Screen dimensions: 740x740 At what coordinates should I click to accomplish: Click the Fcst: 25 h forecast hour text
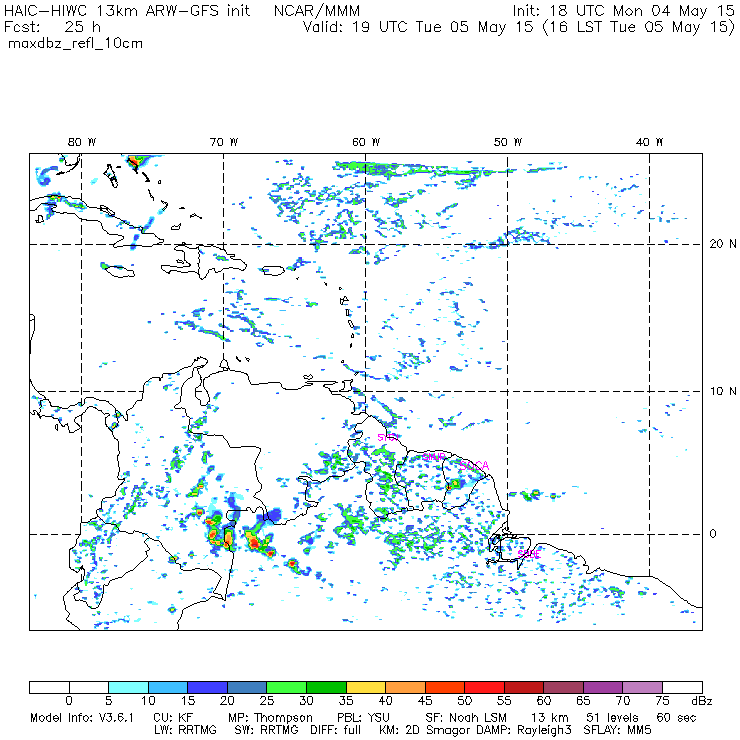[x=52, y=27]
